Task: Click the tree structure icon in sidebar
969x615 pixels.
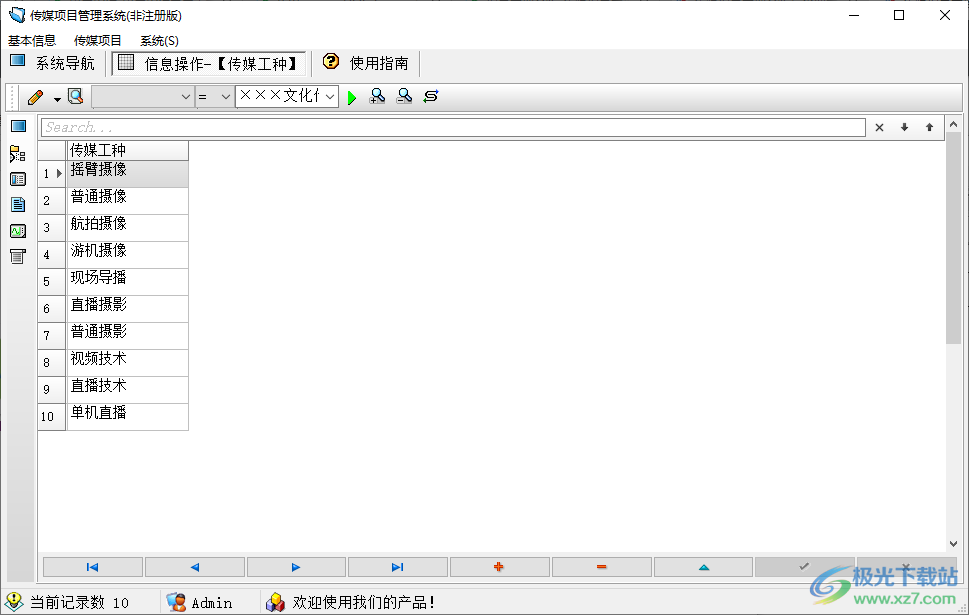Action: coord(18,154)
